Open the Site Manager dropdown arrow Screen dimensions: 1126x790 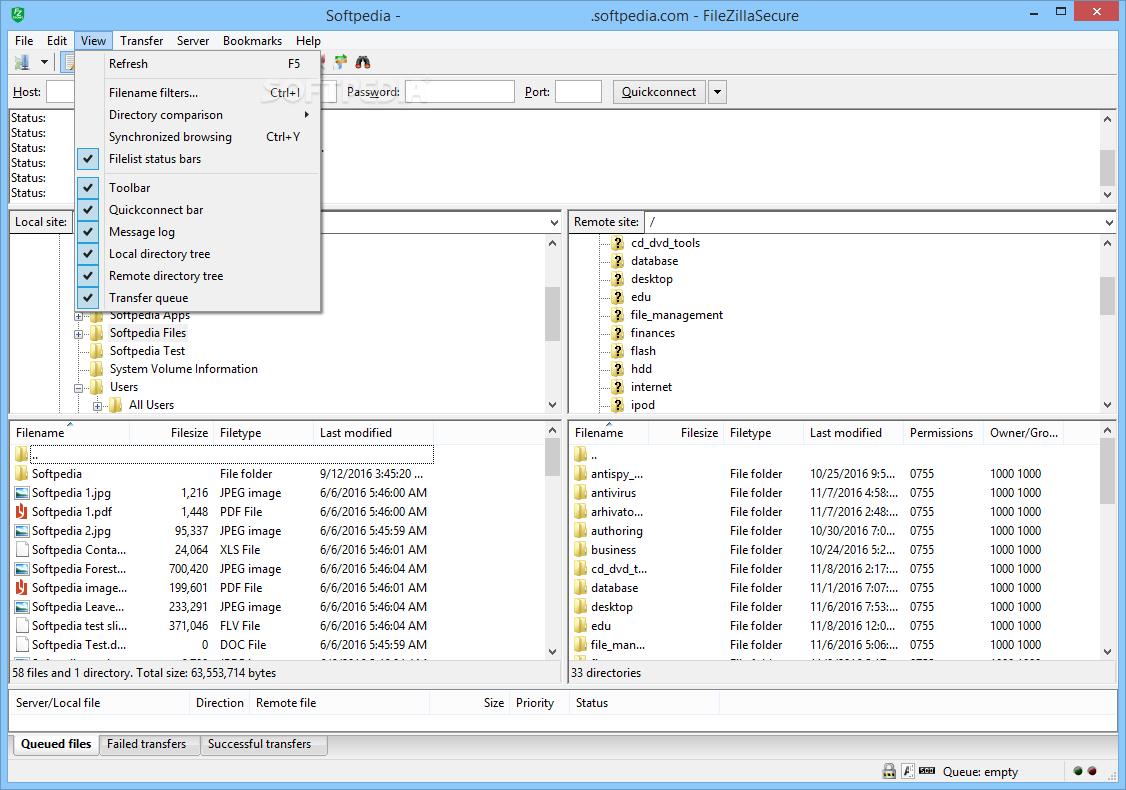[x=44, y=62]
